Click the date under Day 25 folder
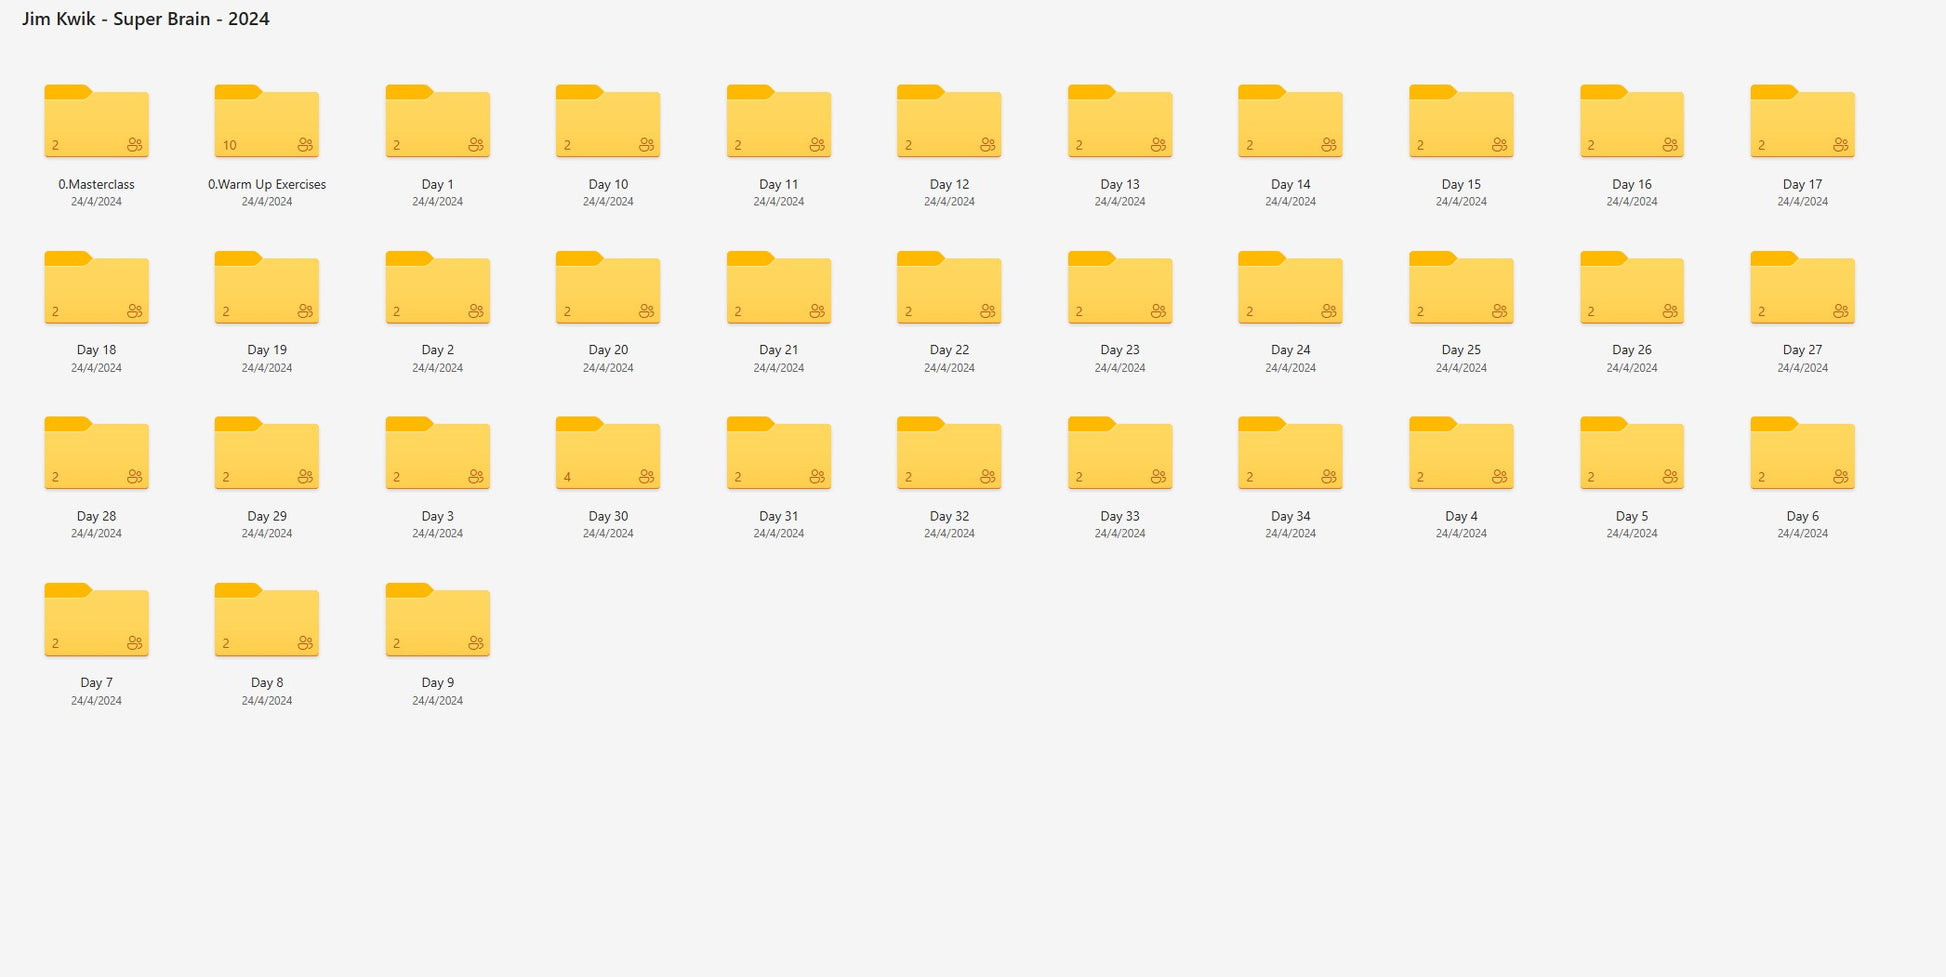 coord(1461,368)
